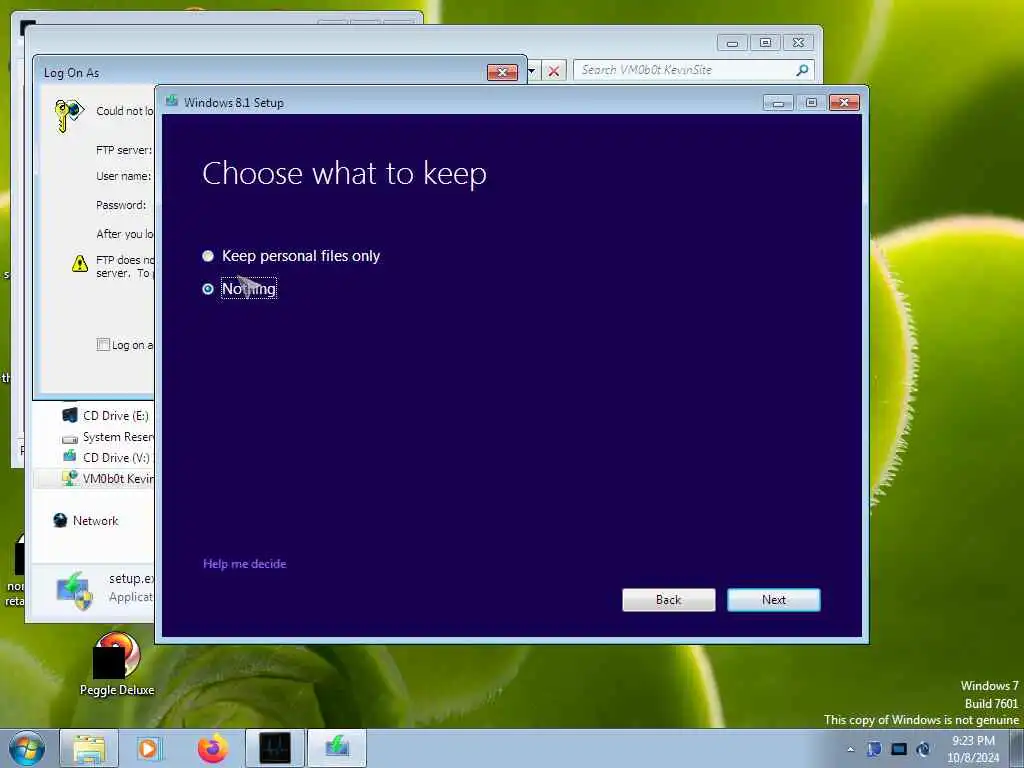The image size is (1024, 768).
Task: Select Network in Explorer navigation pane
Action: [86, 520]
